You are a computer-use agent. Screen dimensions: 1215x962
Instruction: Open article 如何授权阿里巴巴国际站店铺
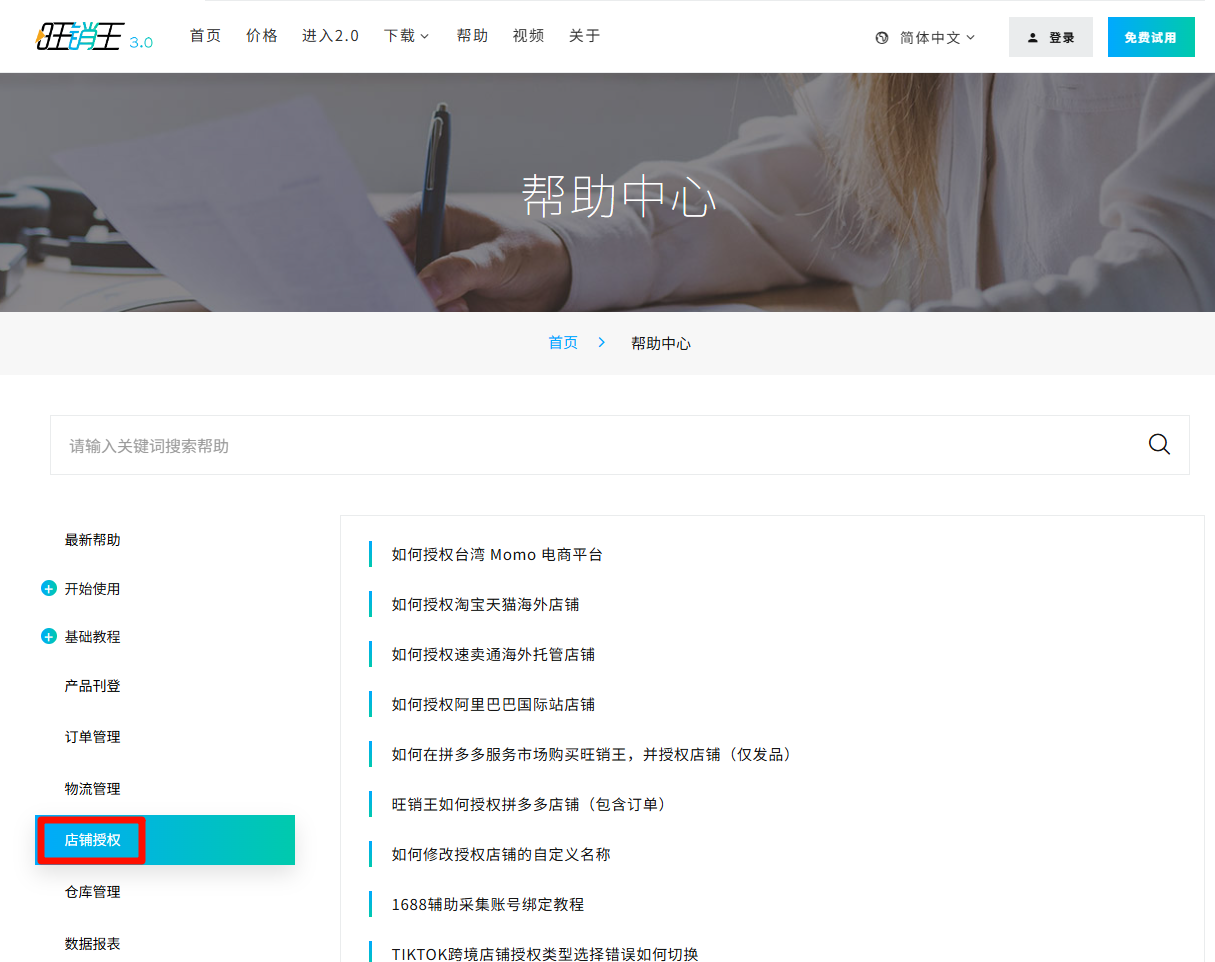493,705
